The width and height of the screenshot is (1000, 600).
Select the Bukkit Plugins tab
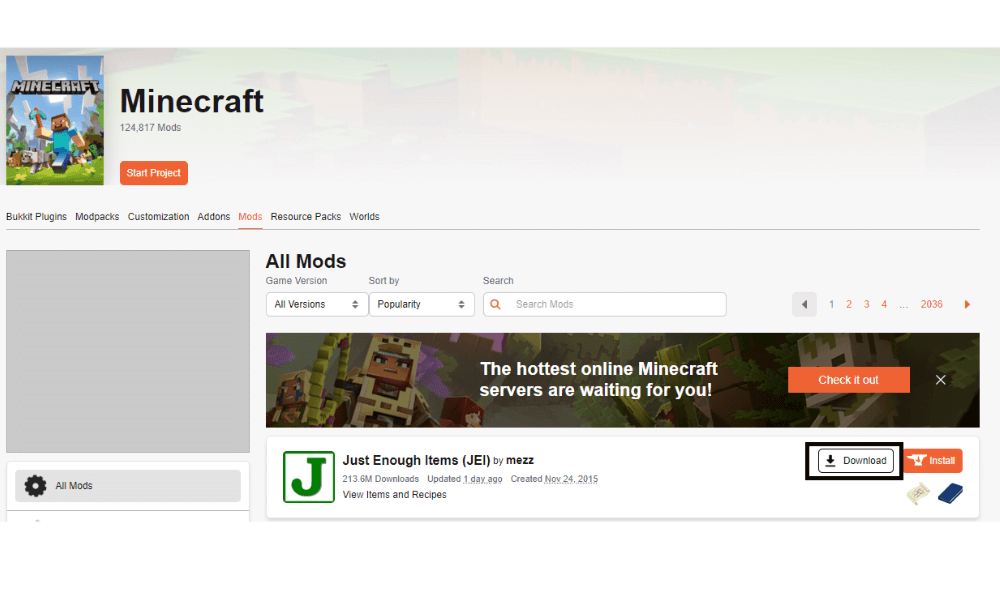(x=36, y=217)
